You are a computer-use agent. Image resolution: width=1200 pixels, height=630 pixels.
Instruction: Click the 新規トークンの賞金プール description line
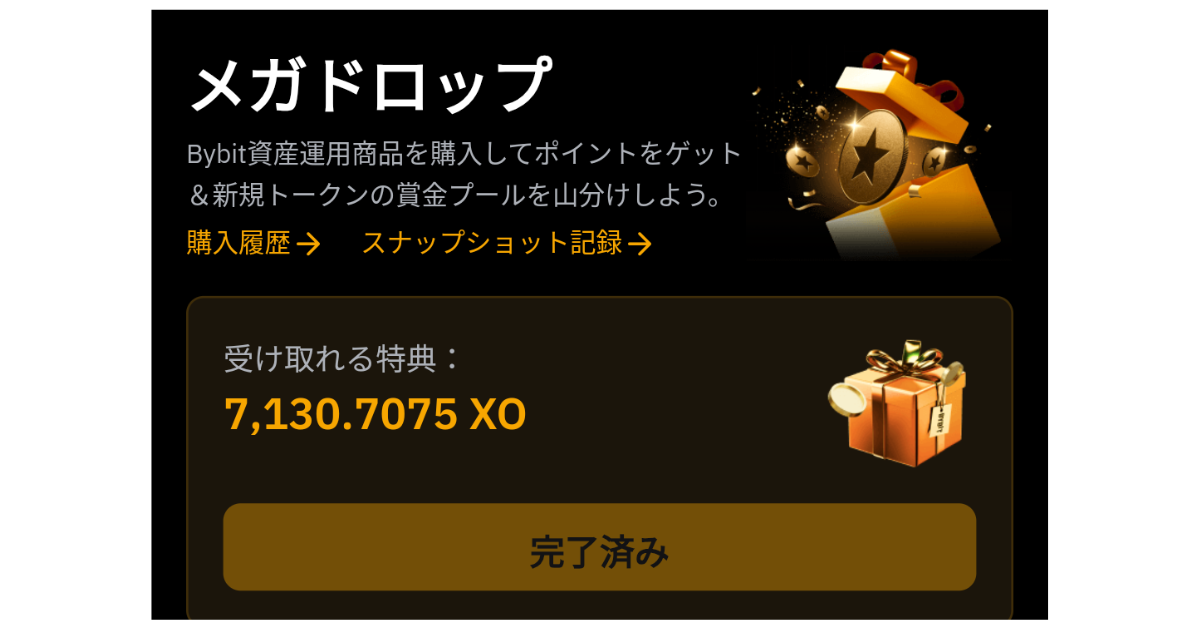(455, 194)
